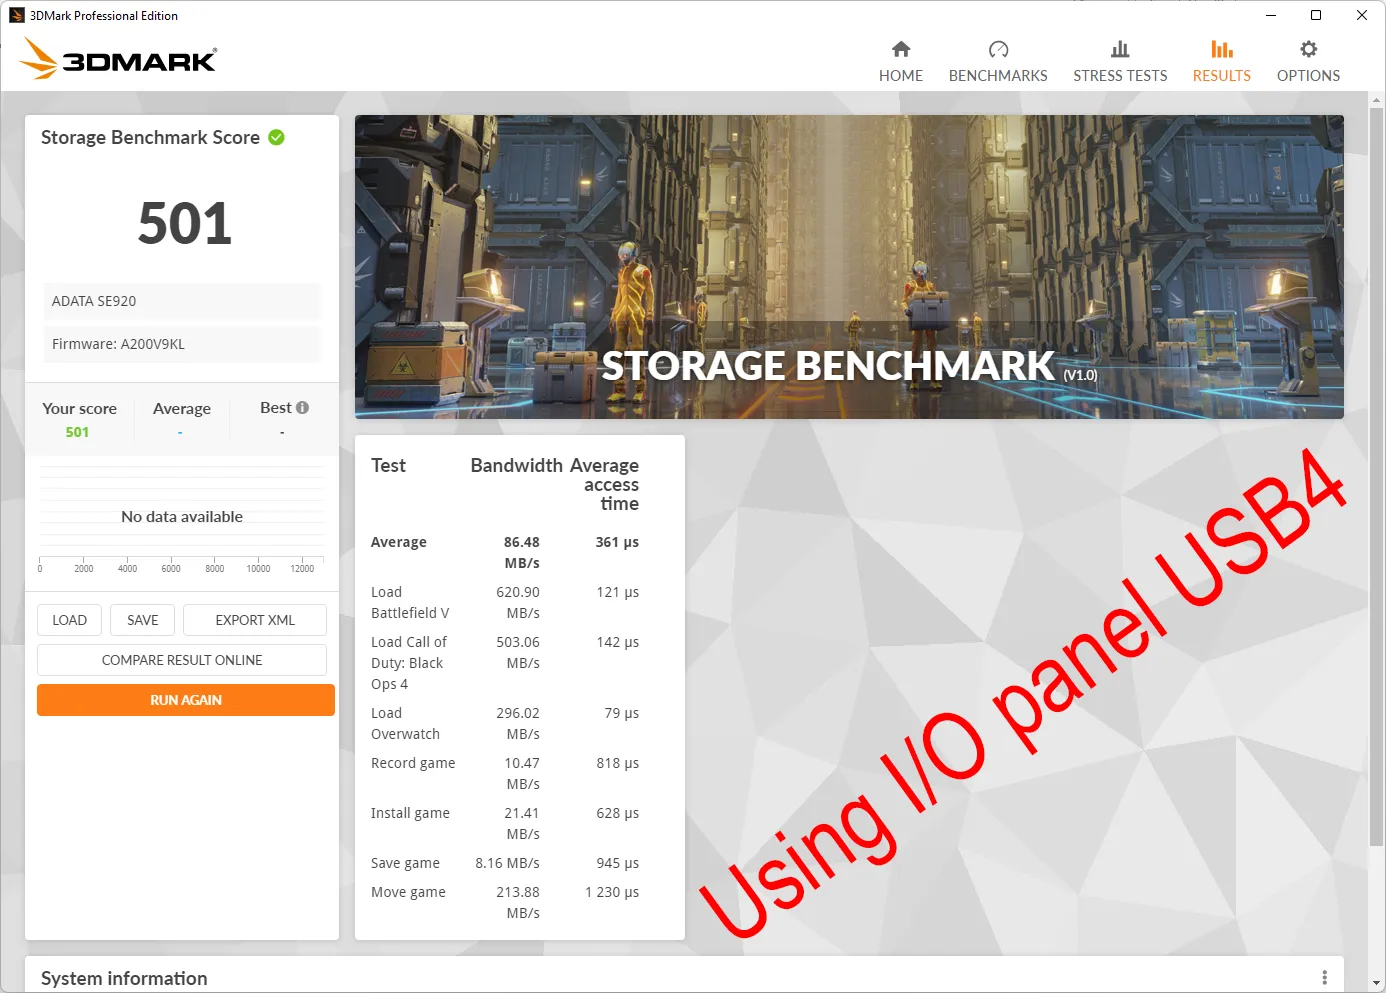Click the Record game row label
This screenshot has height=993, width=1386.
tap(413, 763)
